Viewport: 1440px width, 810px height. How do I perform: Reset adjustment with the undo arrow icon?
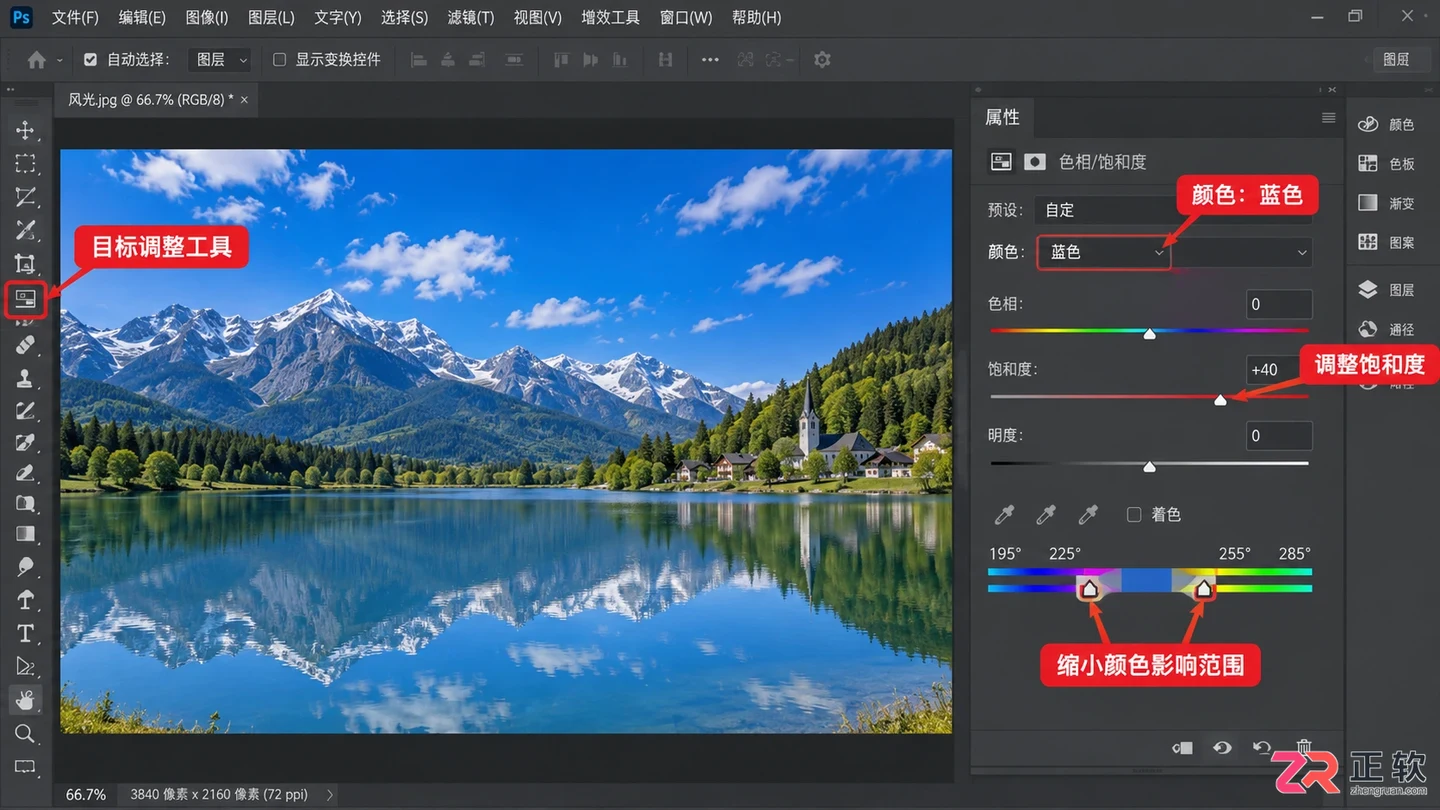click(x=1262, y=748)
